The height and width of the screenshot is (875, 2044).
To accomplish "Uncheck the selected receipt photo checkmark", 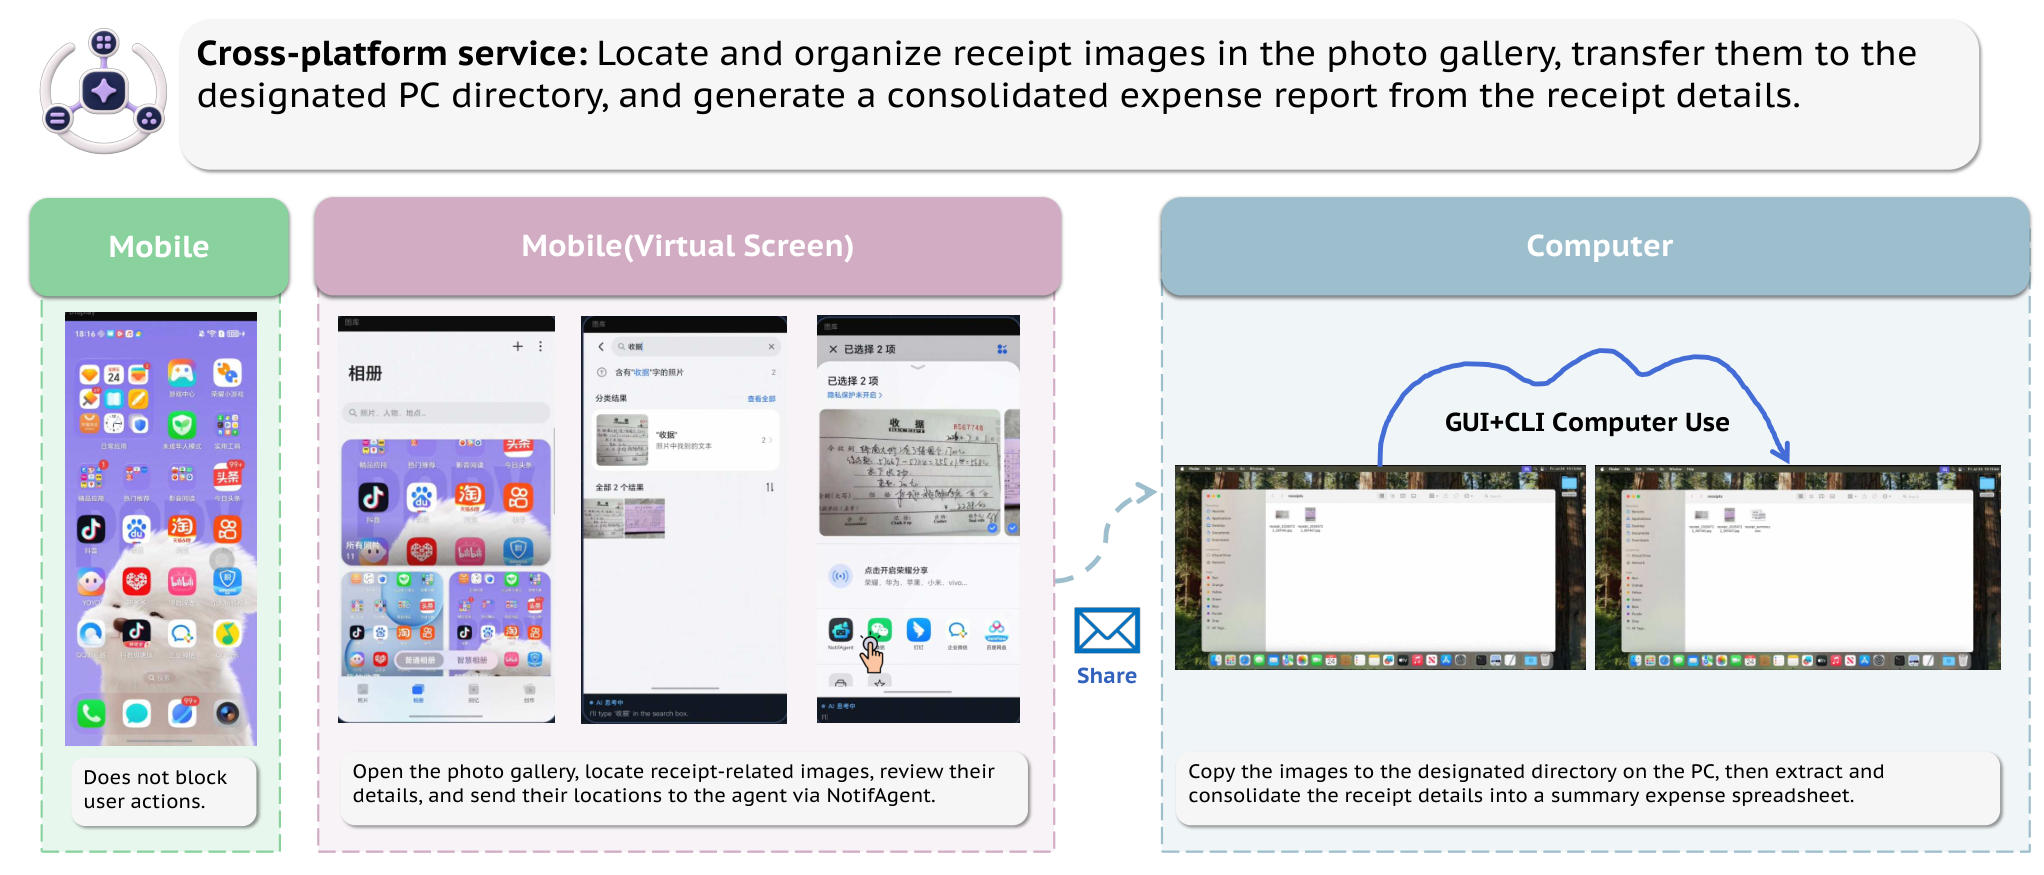I will point(993,527).
